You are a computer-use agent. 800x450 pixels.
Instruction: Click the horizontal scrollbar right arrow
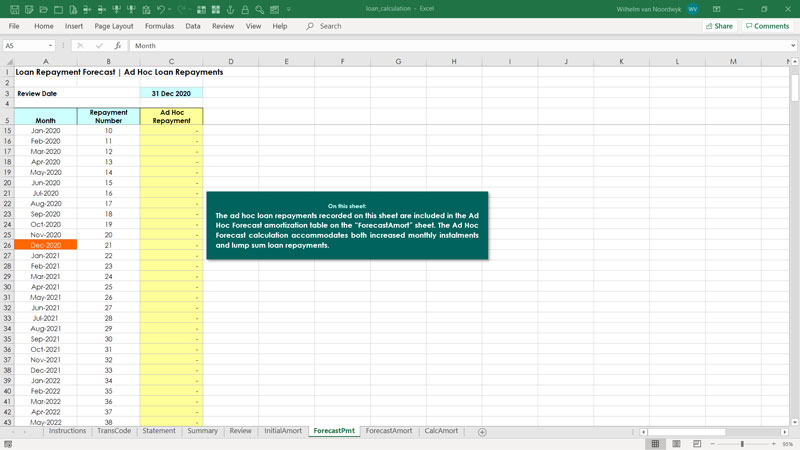coord(785,432)
